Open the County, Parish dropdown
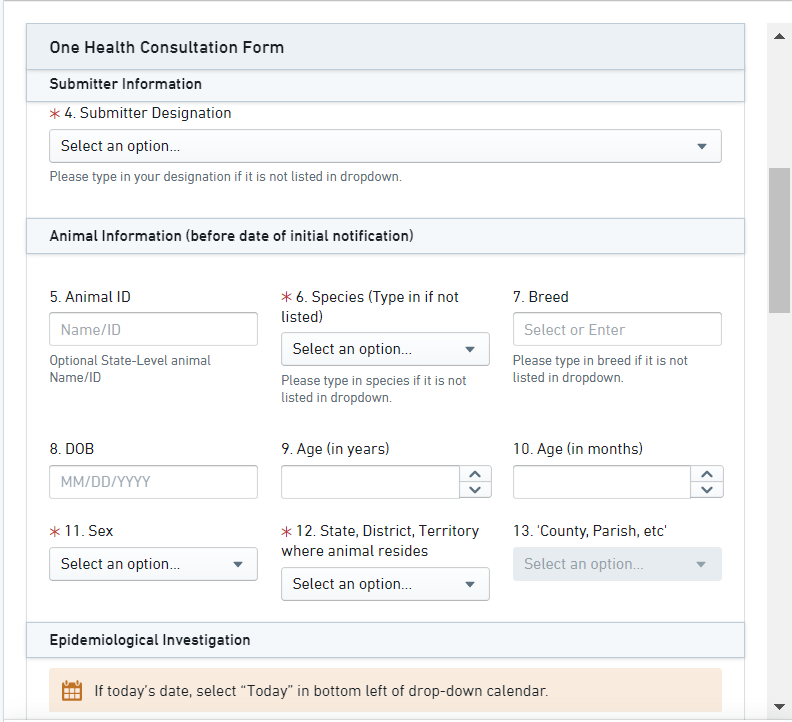 coord(617,564)
